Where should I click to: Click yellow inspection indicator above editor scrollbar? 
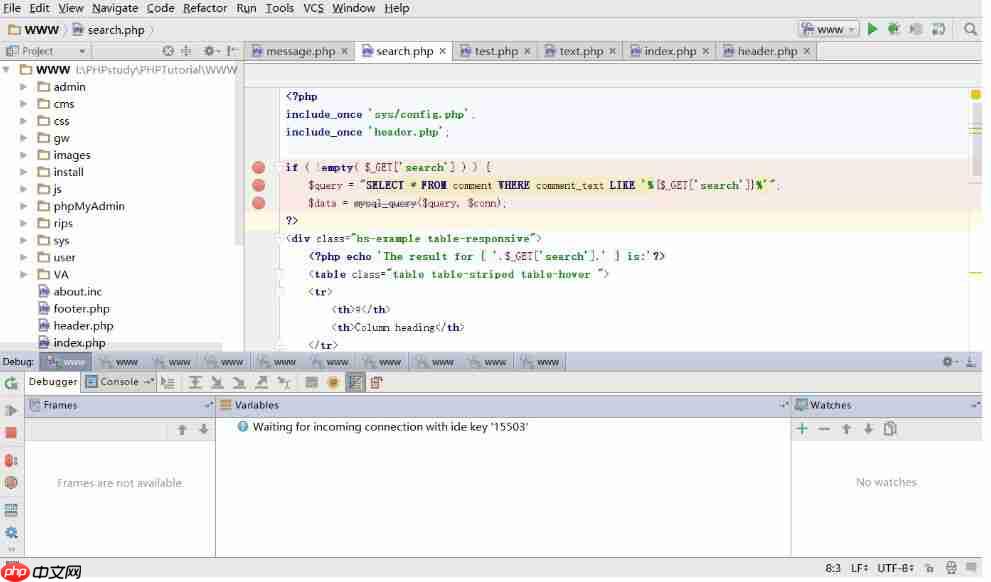pyautogui.click(x=975, y=95)
